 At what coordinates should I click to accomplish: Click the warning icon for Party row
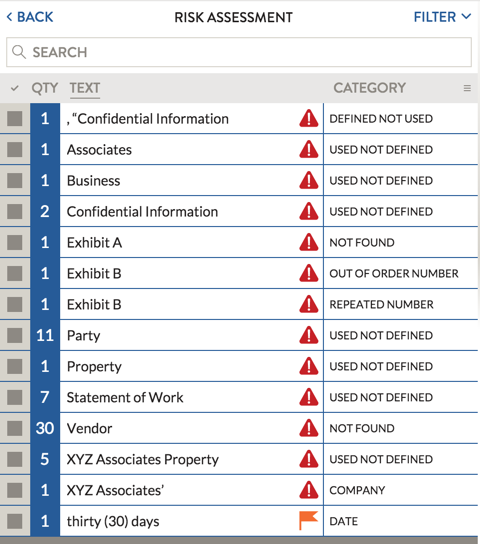click(x=309, y=335)
